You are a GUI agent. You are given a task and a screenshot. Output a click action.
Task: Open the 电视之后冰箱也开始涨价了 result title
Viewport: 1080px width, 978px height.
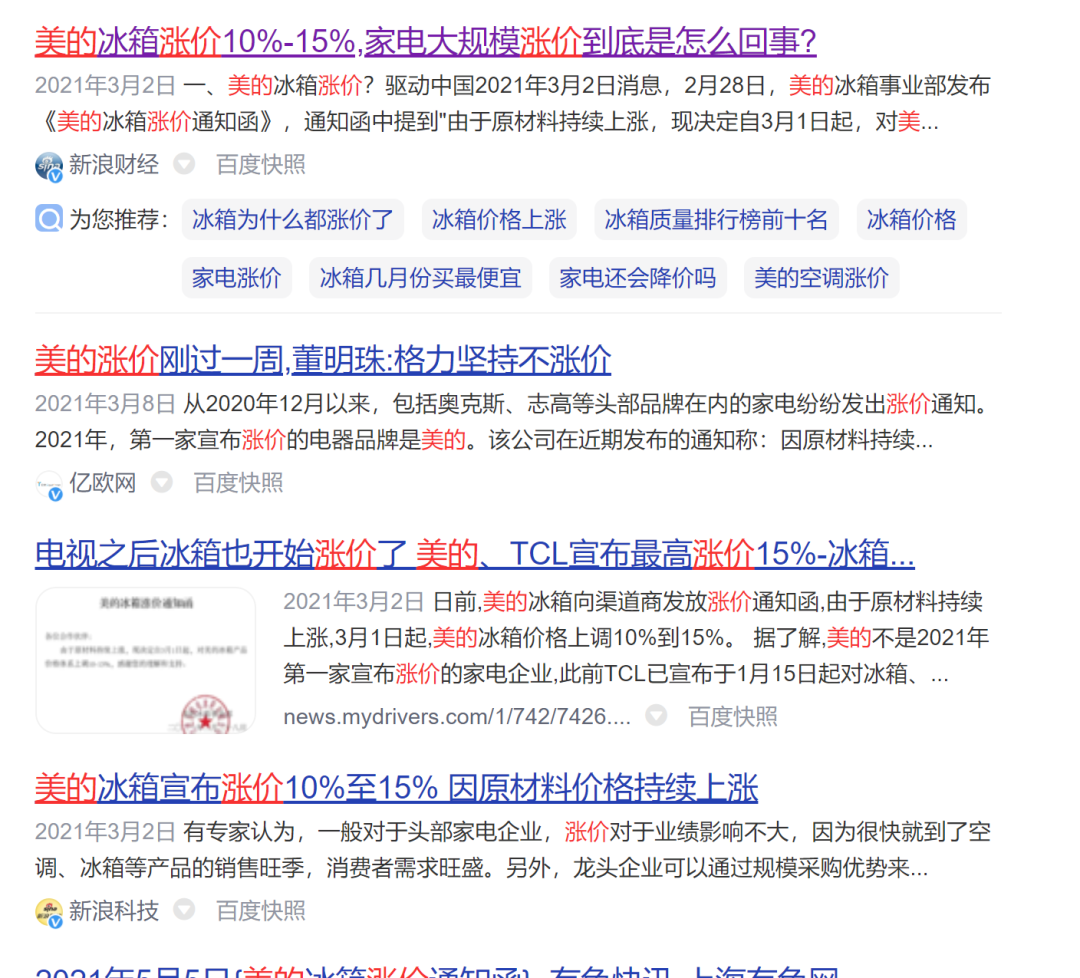(475, 554)
